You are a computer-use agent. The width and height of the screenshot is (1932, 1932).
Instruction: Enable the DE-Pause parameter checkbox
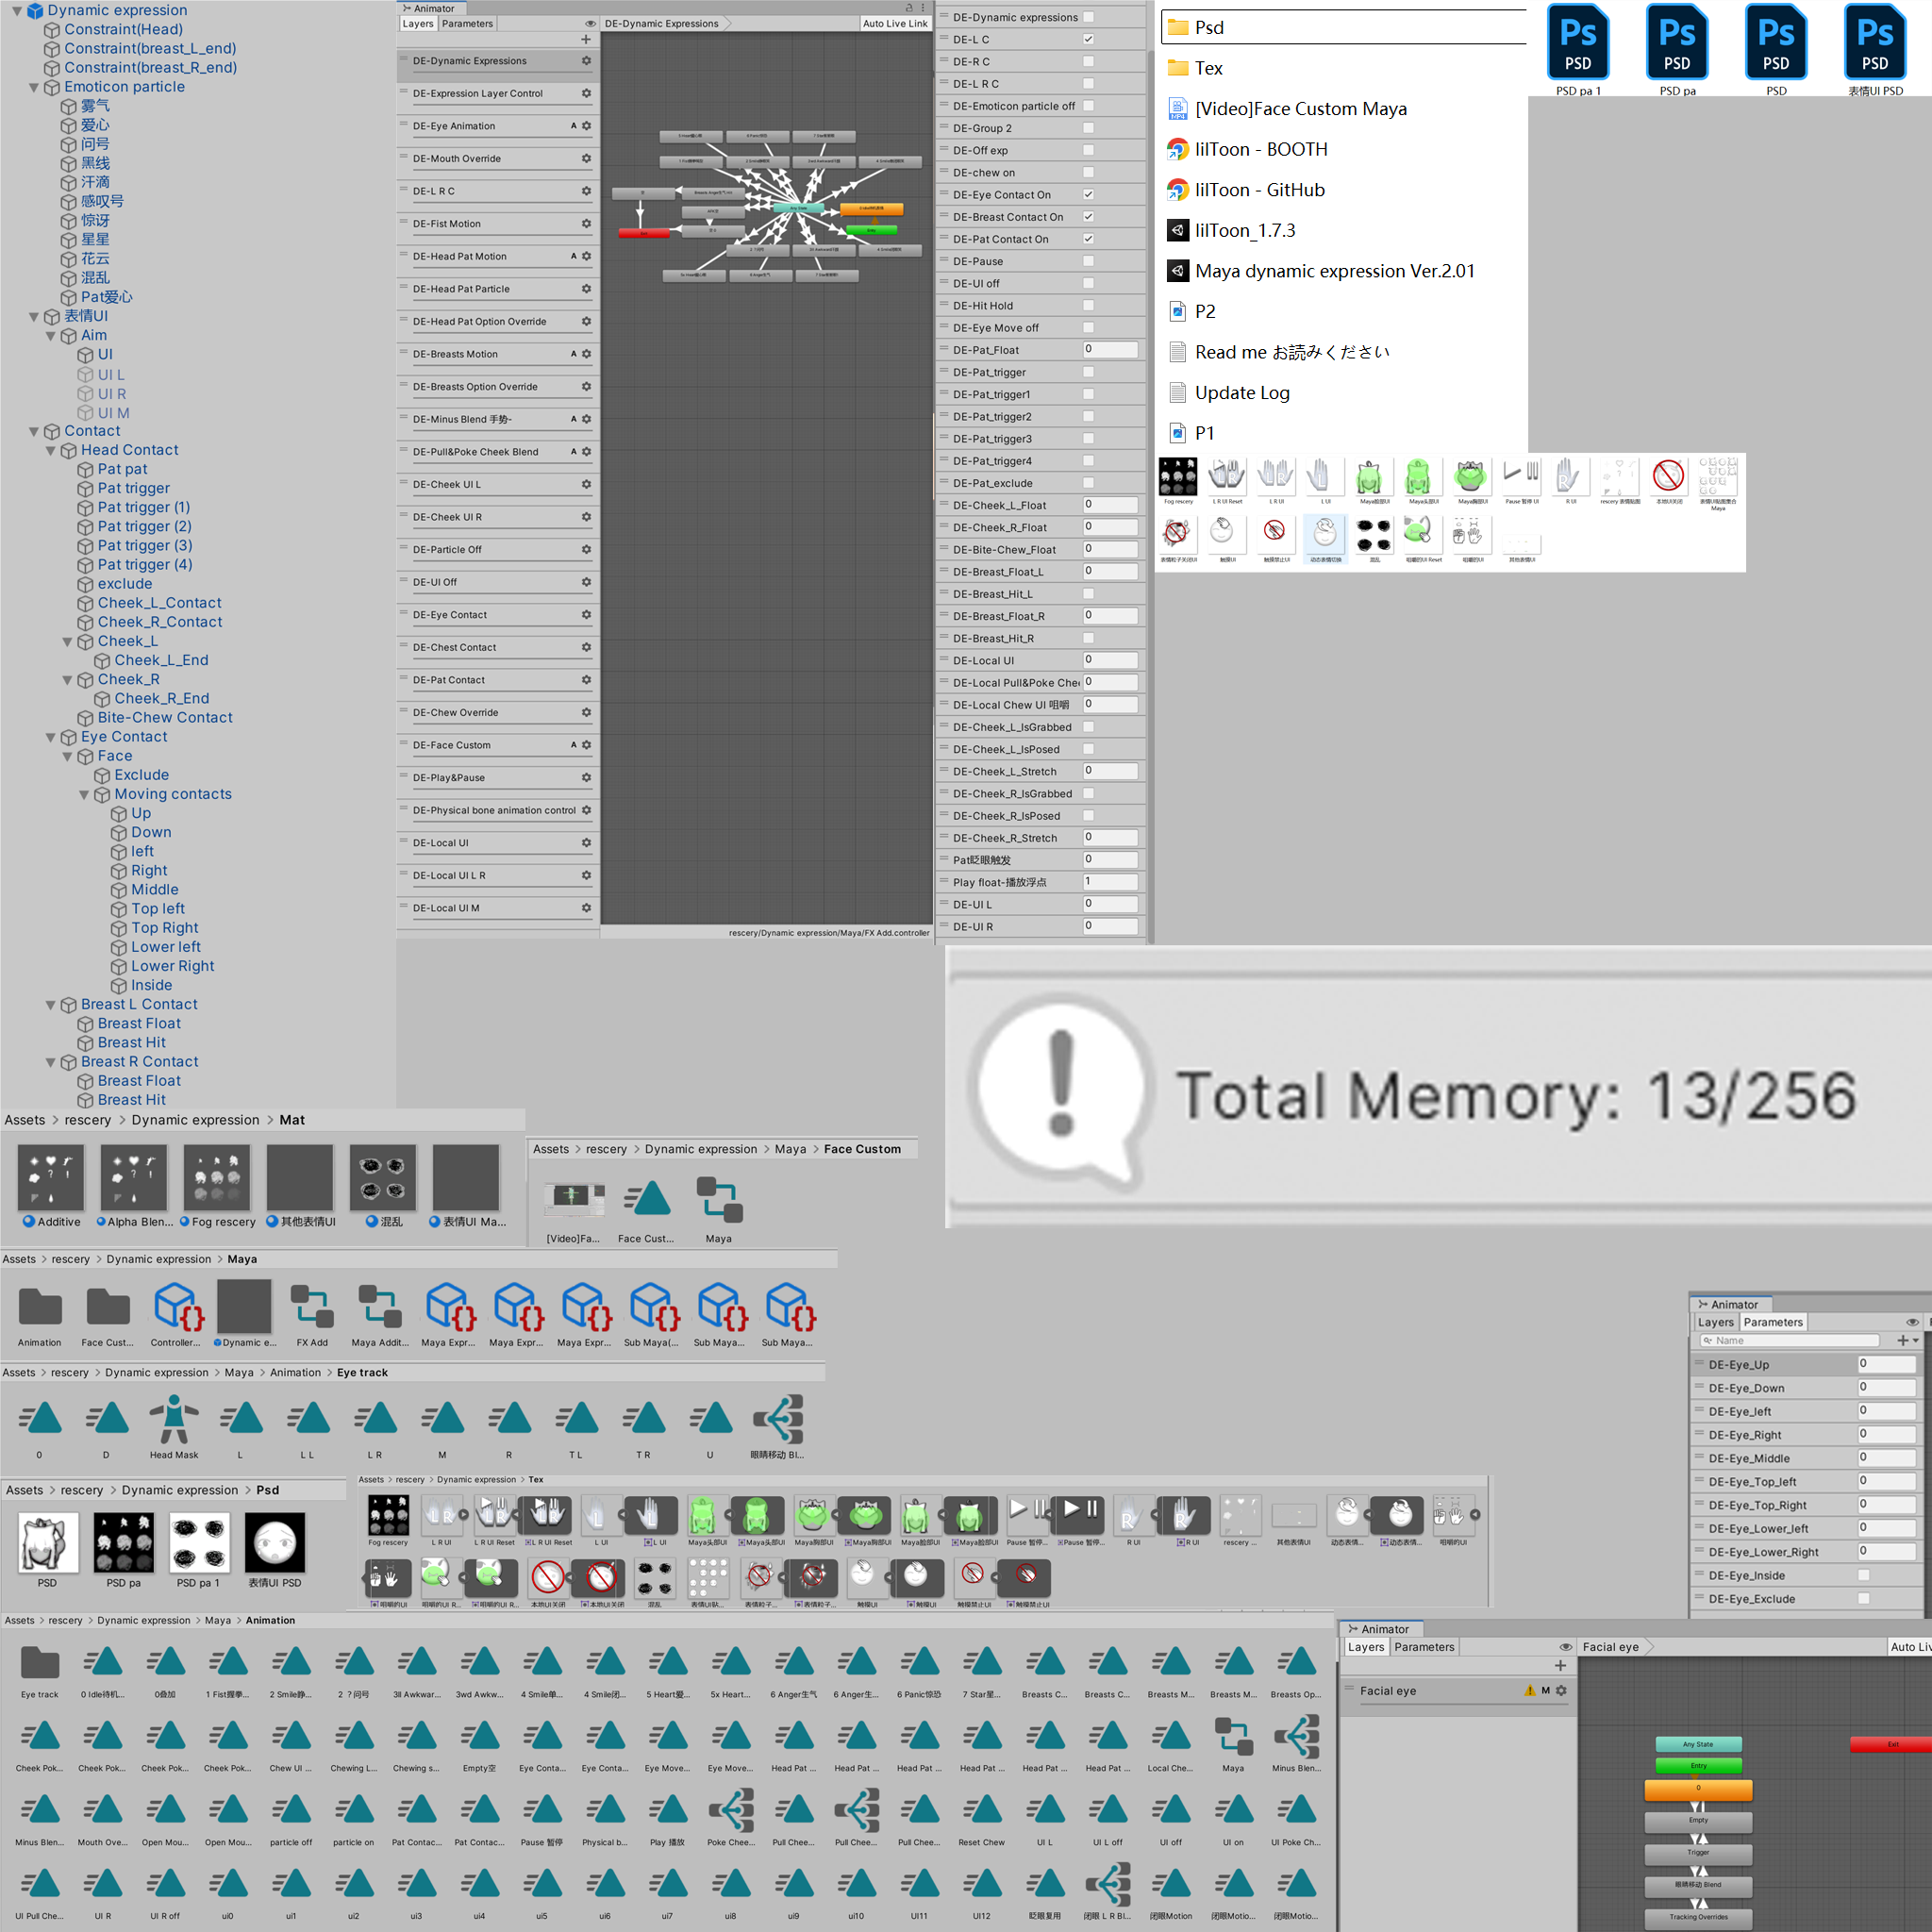coord(1088,261)
